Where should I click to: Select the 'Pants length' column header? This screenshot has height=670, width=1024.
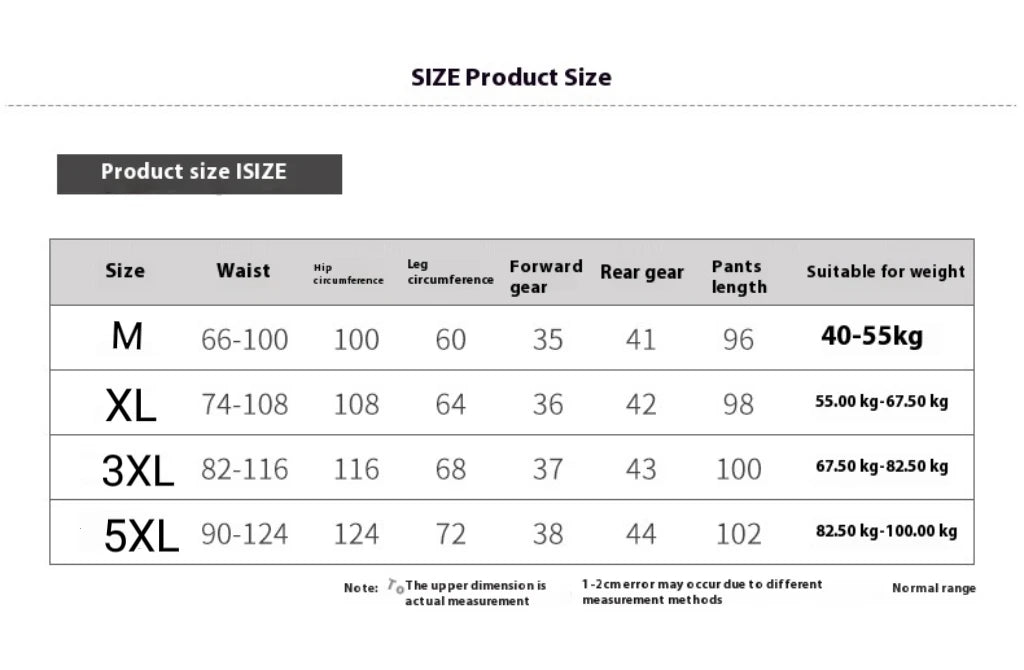[x=739, y=276]
